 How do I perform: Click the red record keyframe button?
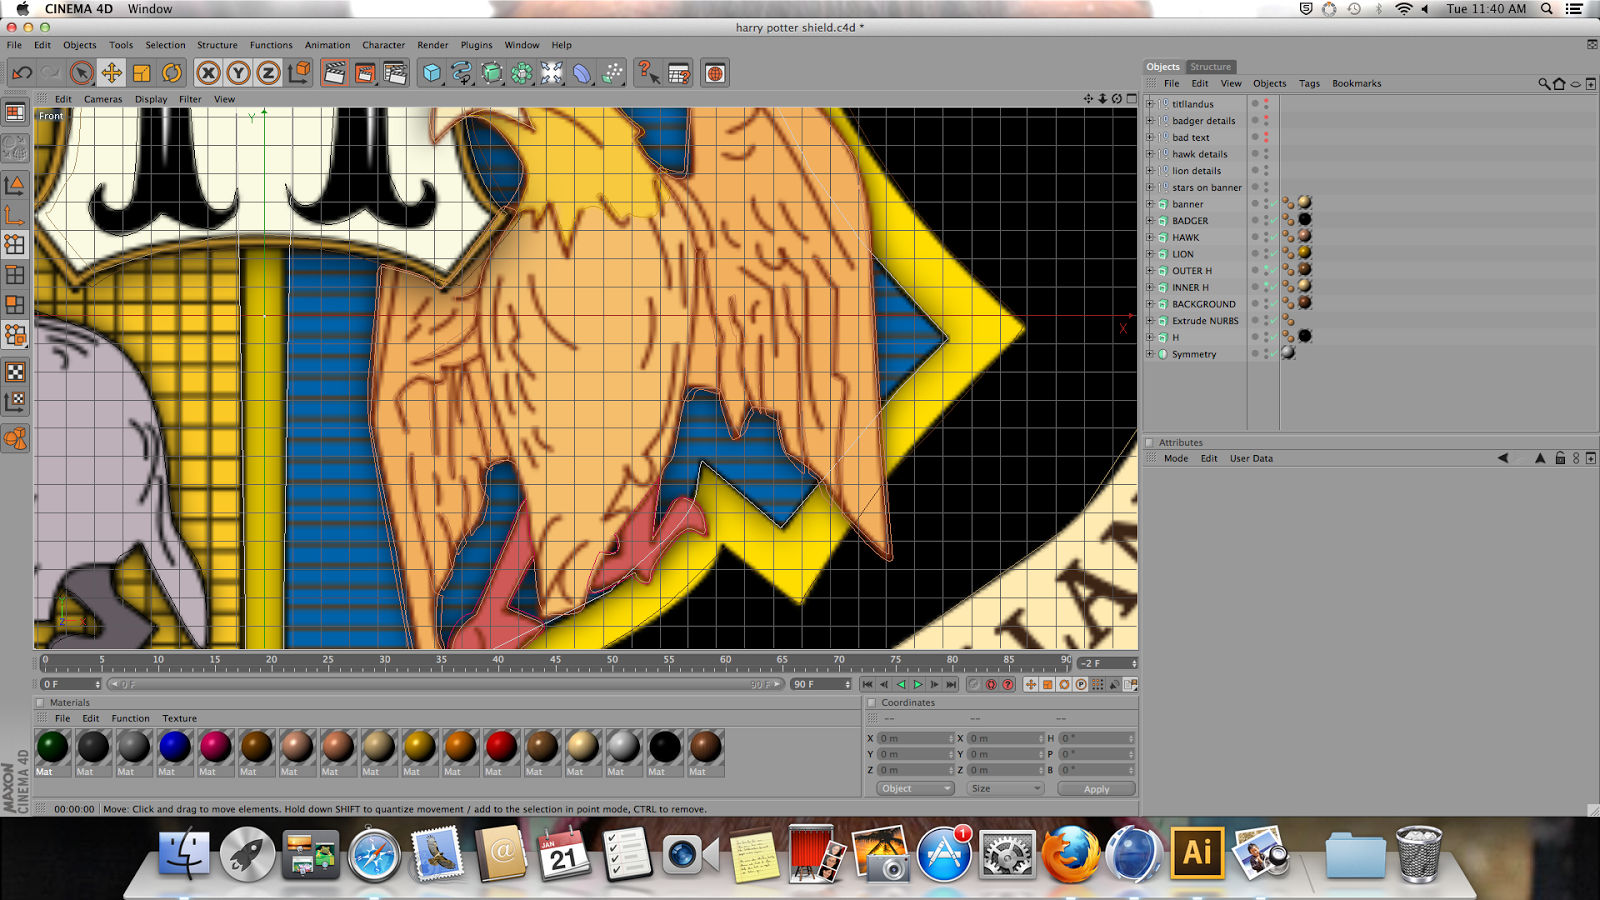coord(991,685)
